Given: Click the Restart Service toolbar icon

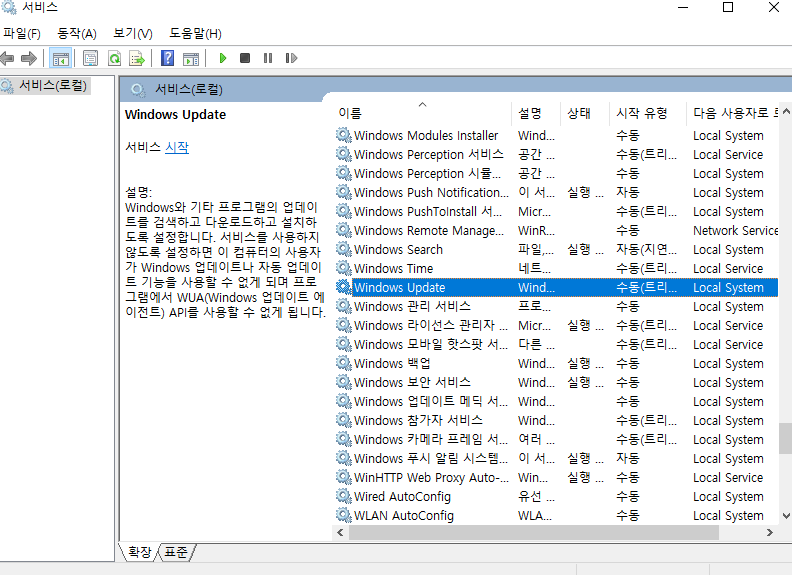Looking at the screenshot, I should 291,59.
